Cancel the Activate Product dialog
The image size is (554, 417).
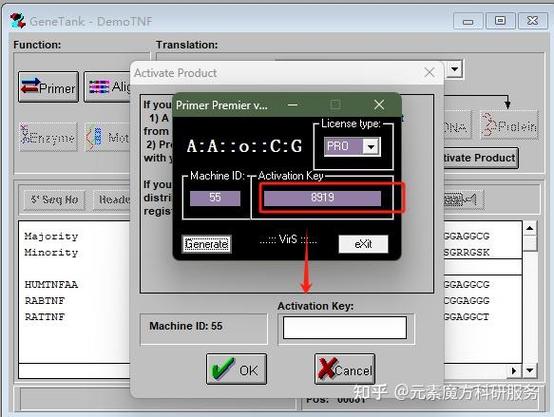(x=344, y=369)
